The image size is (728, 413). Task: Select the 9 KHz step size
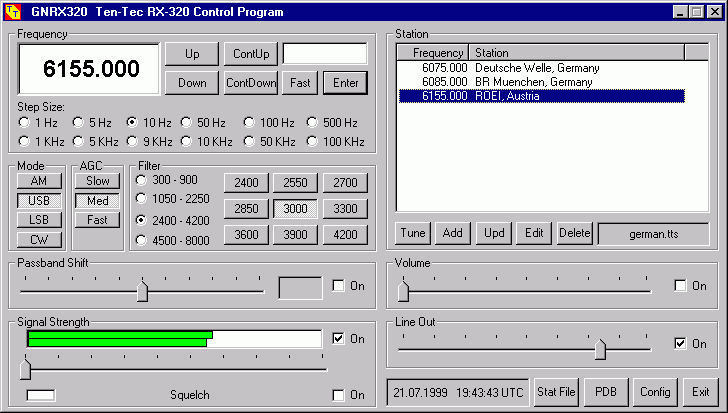point(150,142)
